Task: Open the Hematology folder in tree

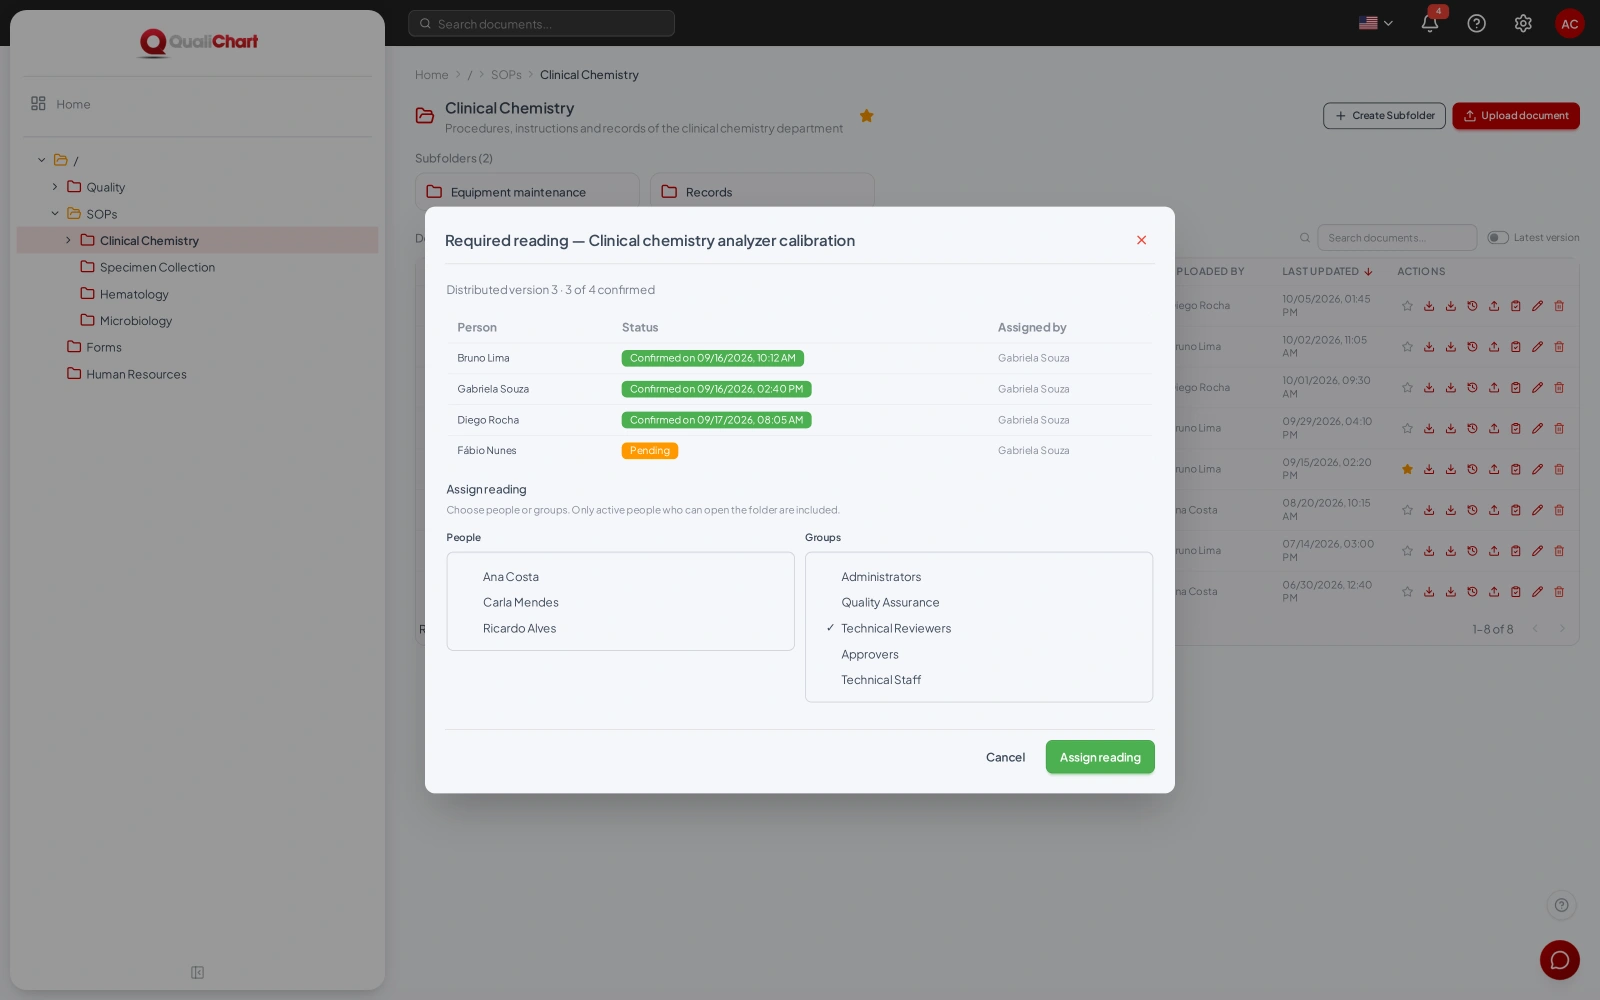Action: [x=134, y=294]
